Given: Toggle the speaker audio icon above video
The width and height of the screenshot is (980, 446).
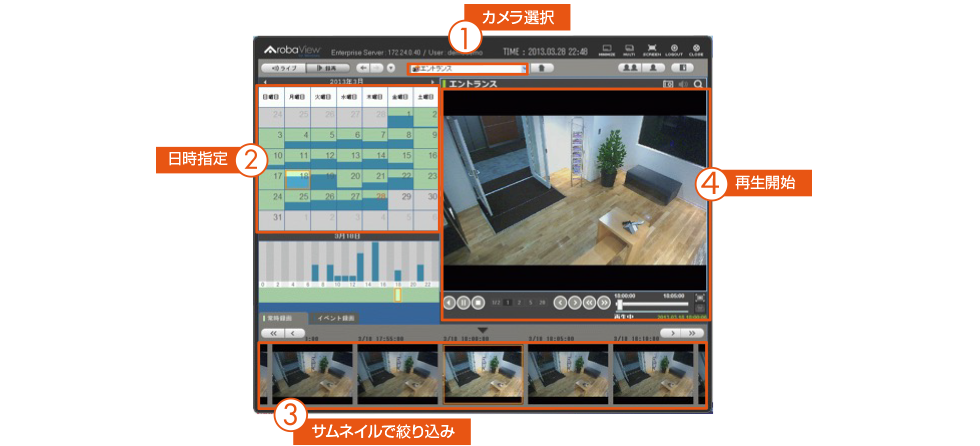Looking at the screenshot, I should pos(683,85).
